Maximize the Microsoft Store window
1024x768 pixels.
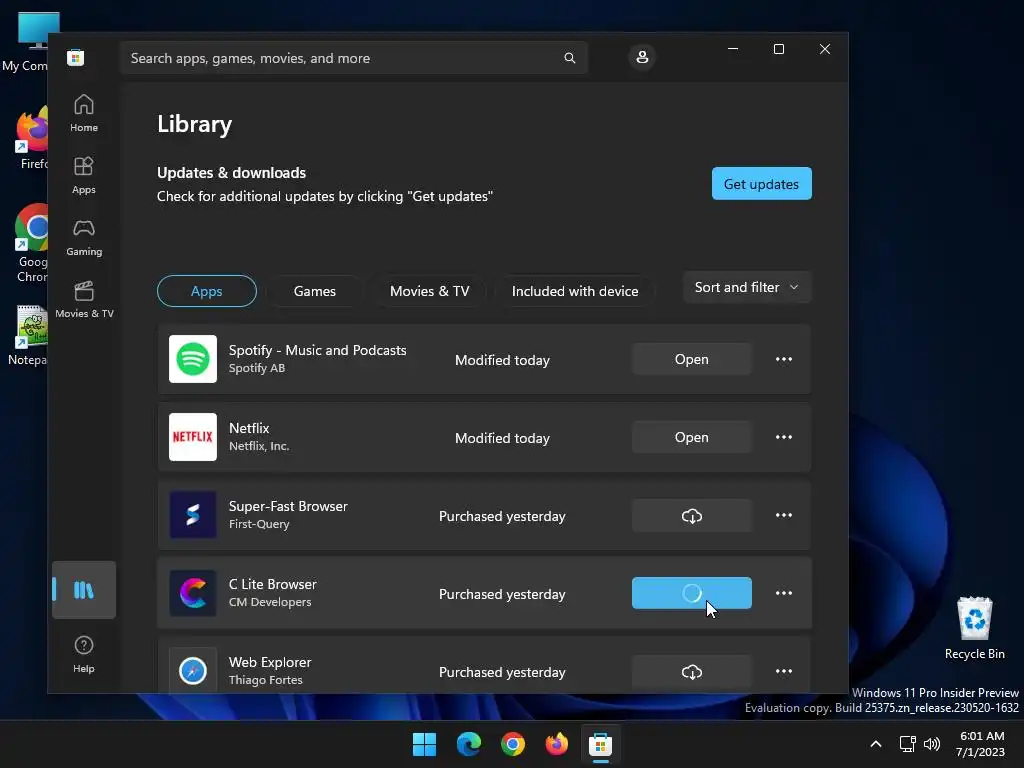(x=778, y=49)
